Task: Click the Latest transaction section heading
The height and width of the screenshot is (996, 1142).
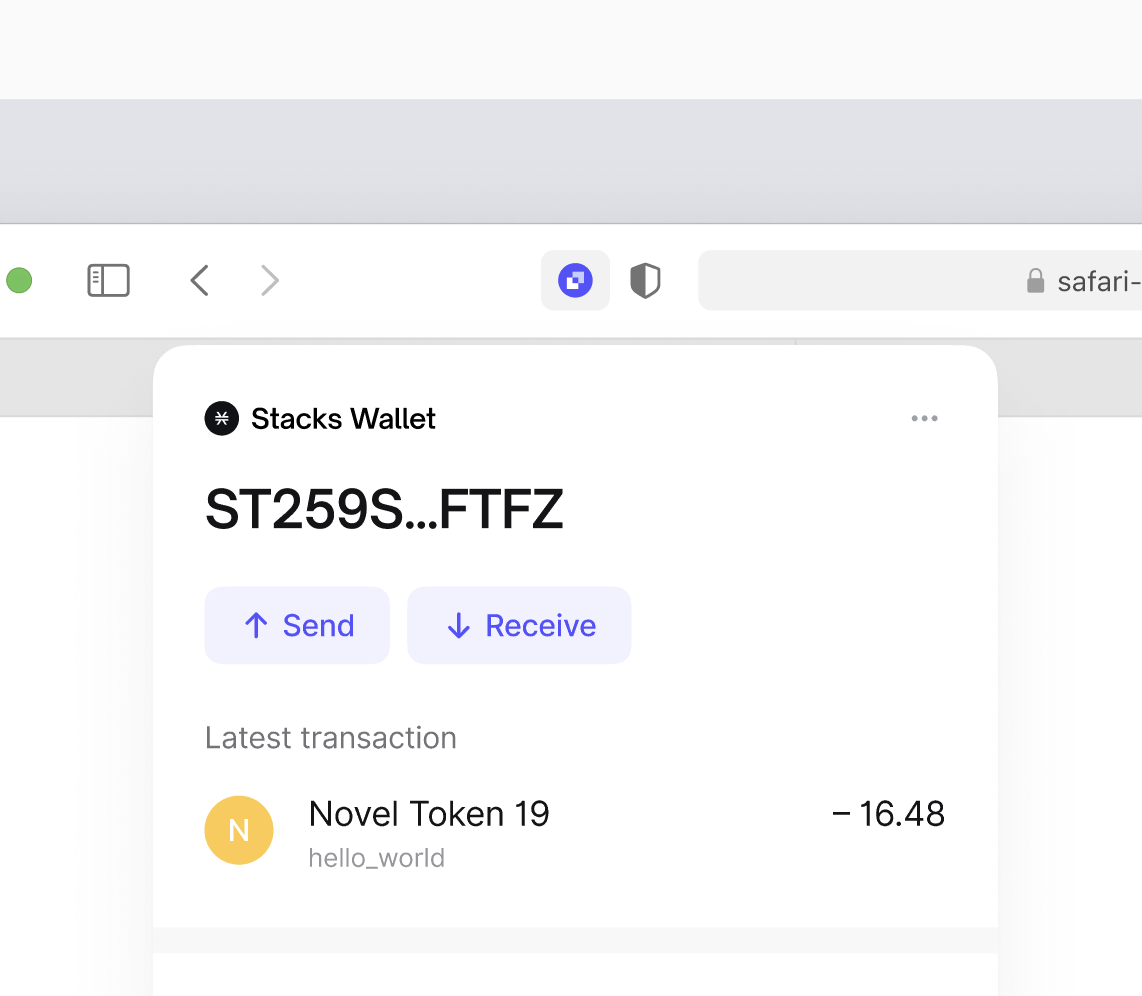Action: tap(330, 737)
